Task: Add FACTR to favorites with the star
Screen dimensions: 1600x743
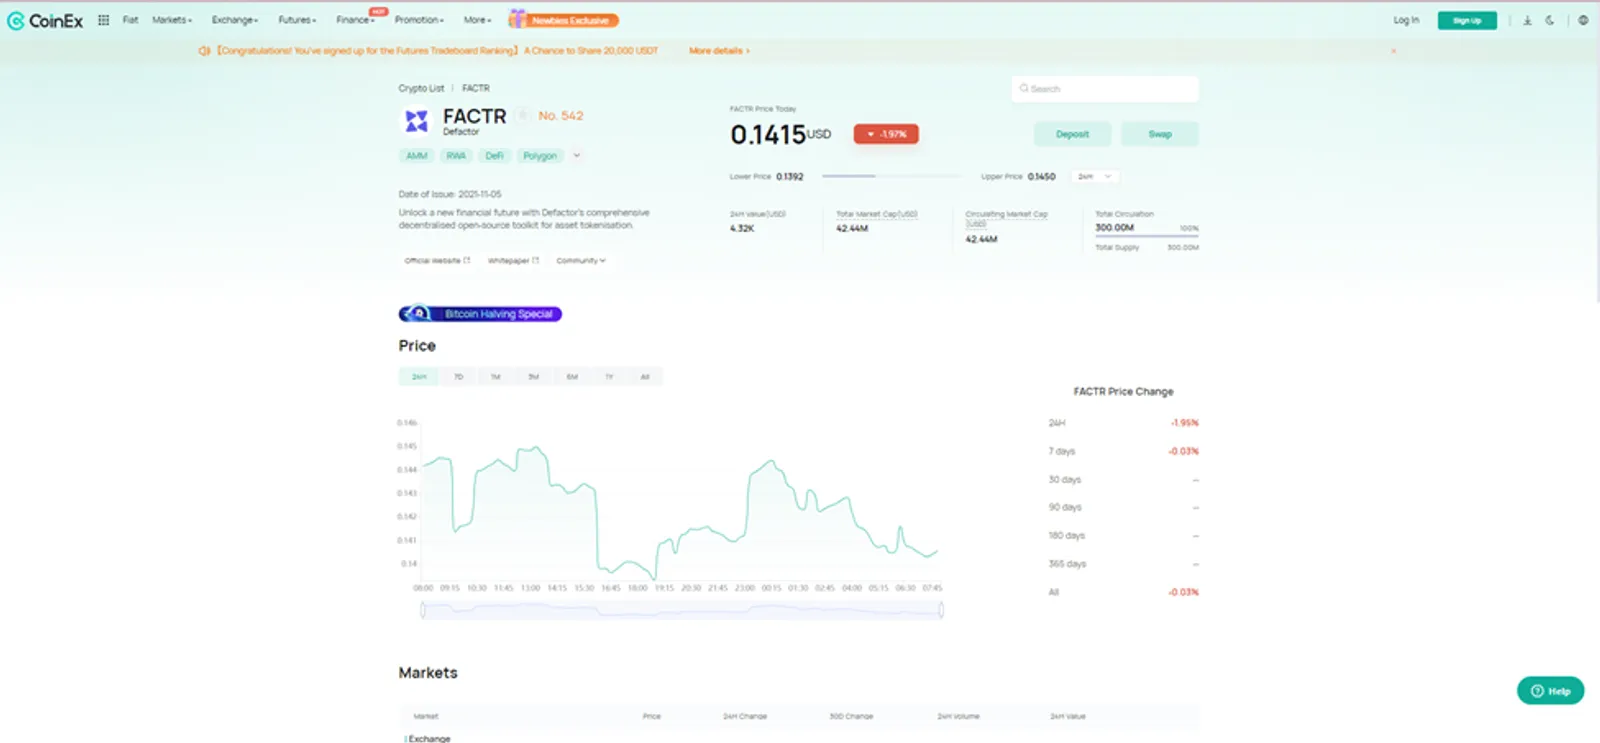Action: click(522, 116)
